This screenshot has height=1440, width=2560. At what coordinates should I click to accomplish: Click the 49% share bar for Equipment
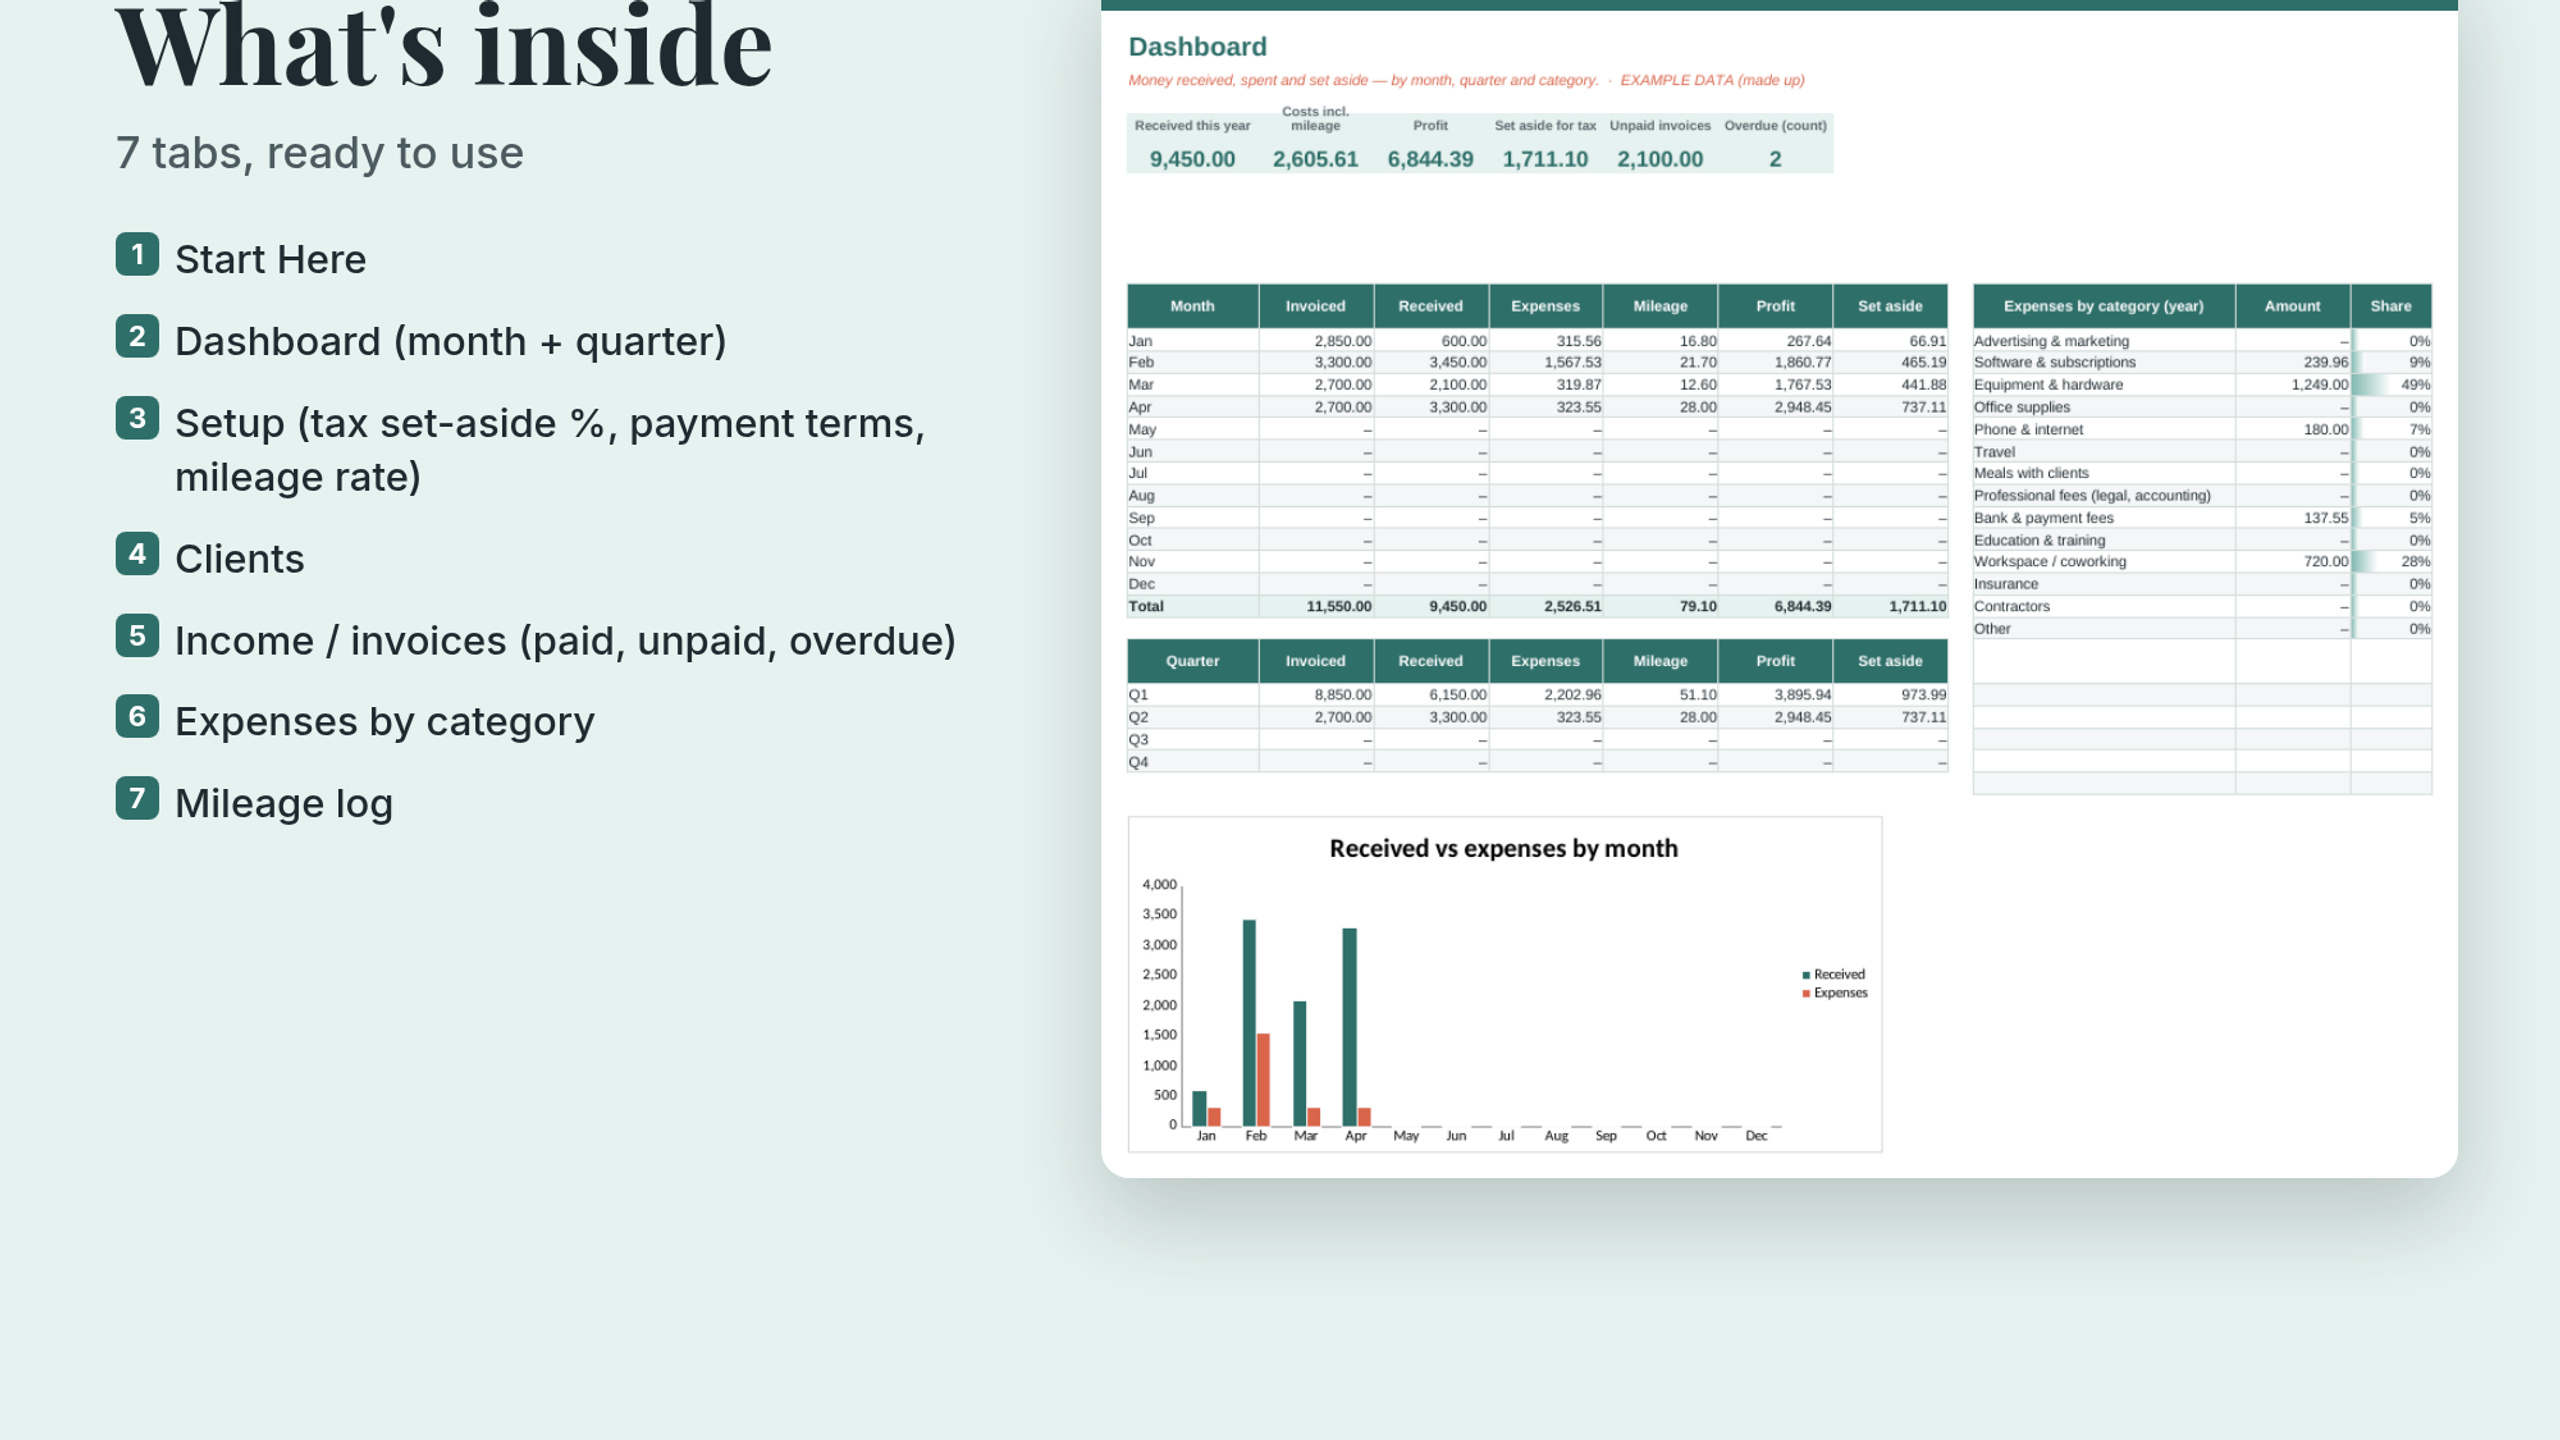(x=2391, y=385)
